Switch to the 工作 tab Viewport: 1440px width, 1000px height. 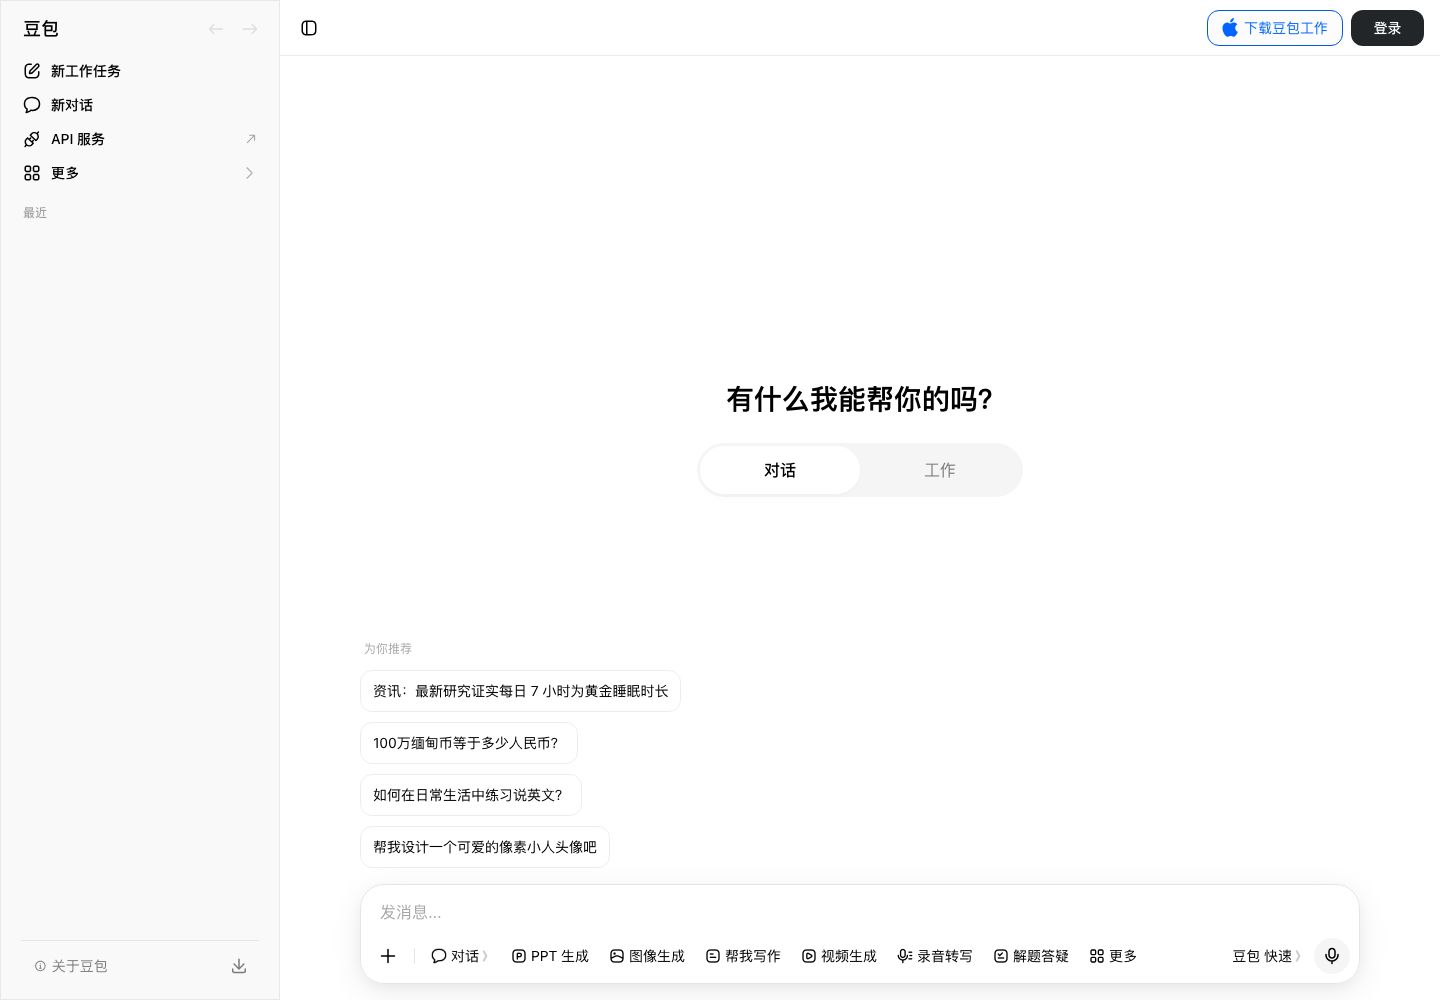click(x=940, y=470)
